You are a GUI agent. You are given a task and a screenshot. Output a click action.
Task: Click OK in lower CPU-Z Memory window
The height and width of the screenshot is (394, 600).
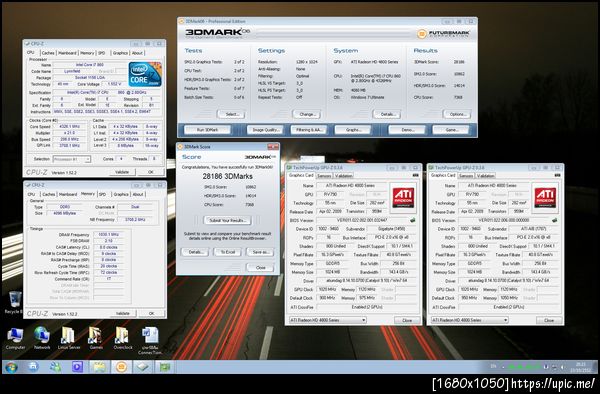[x=152, y=313]
